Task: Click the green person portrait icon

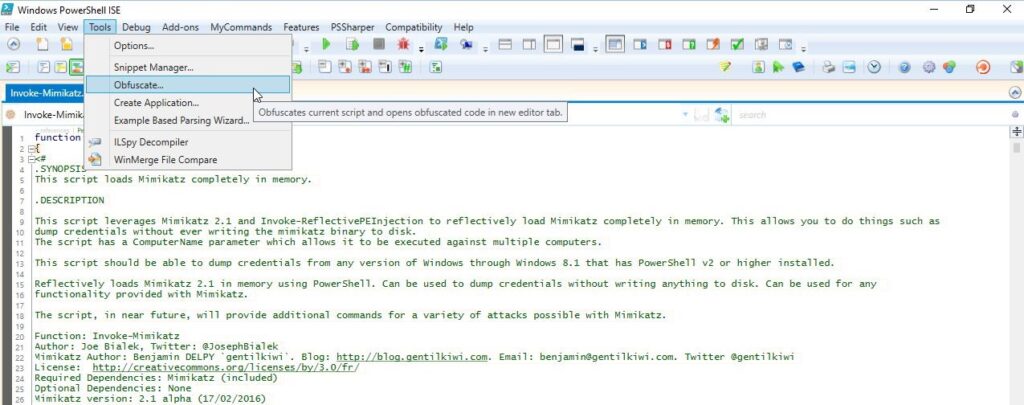Action: (758, 67)
